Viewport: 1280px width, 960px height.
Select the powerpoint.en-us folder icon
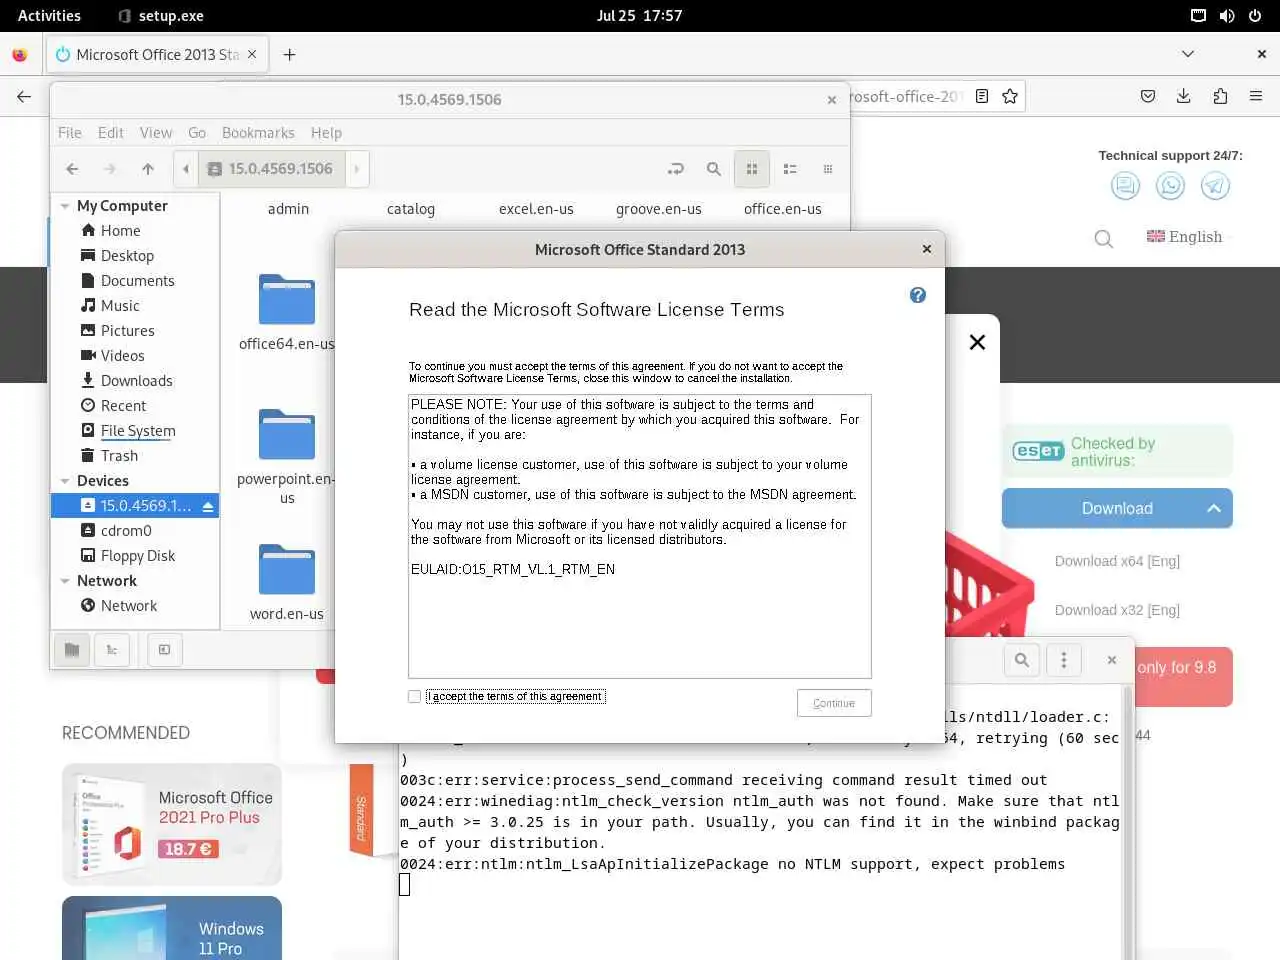tap(287, 434)
